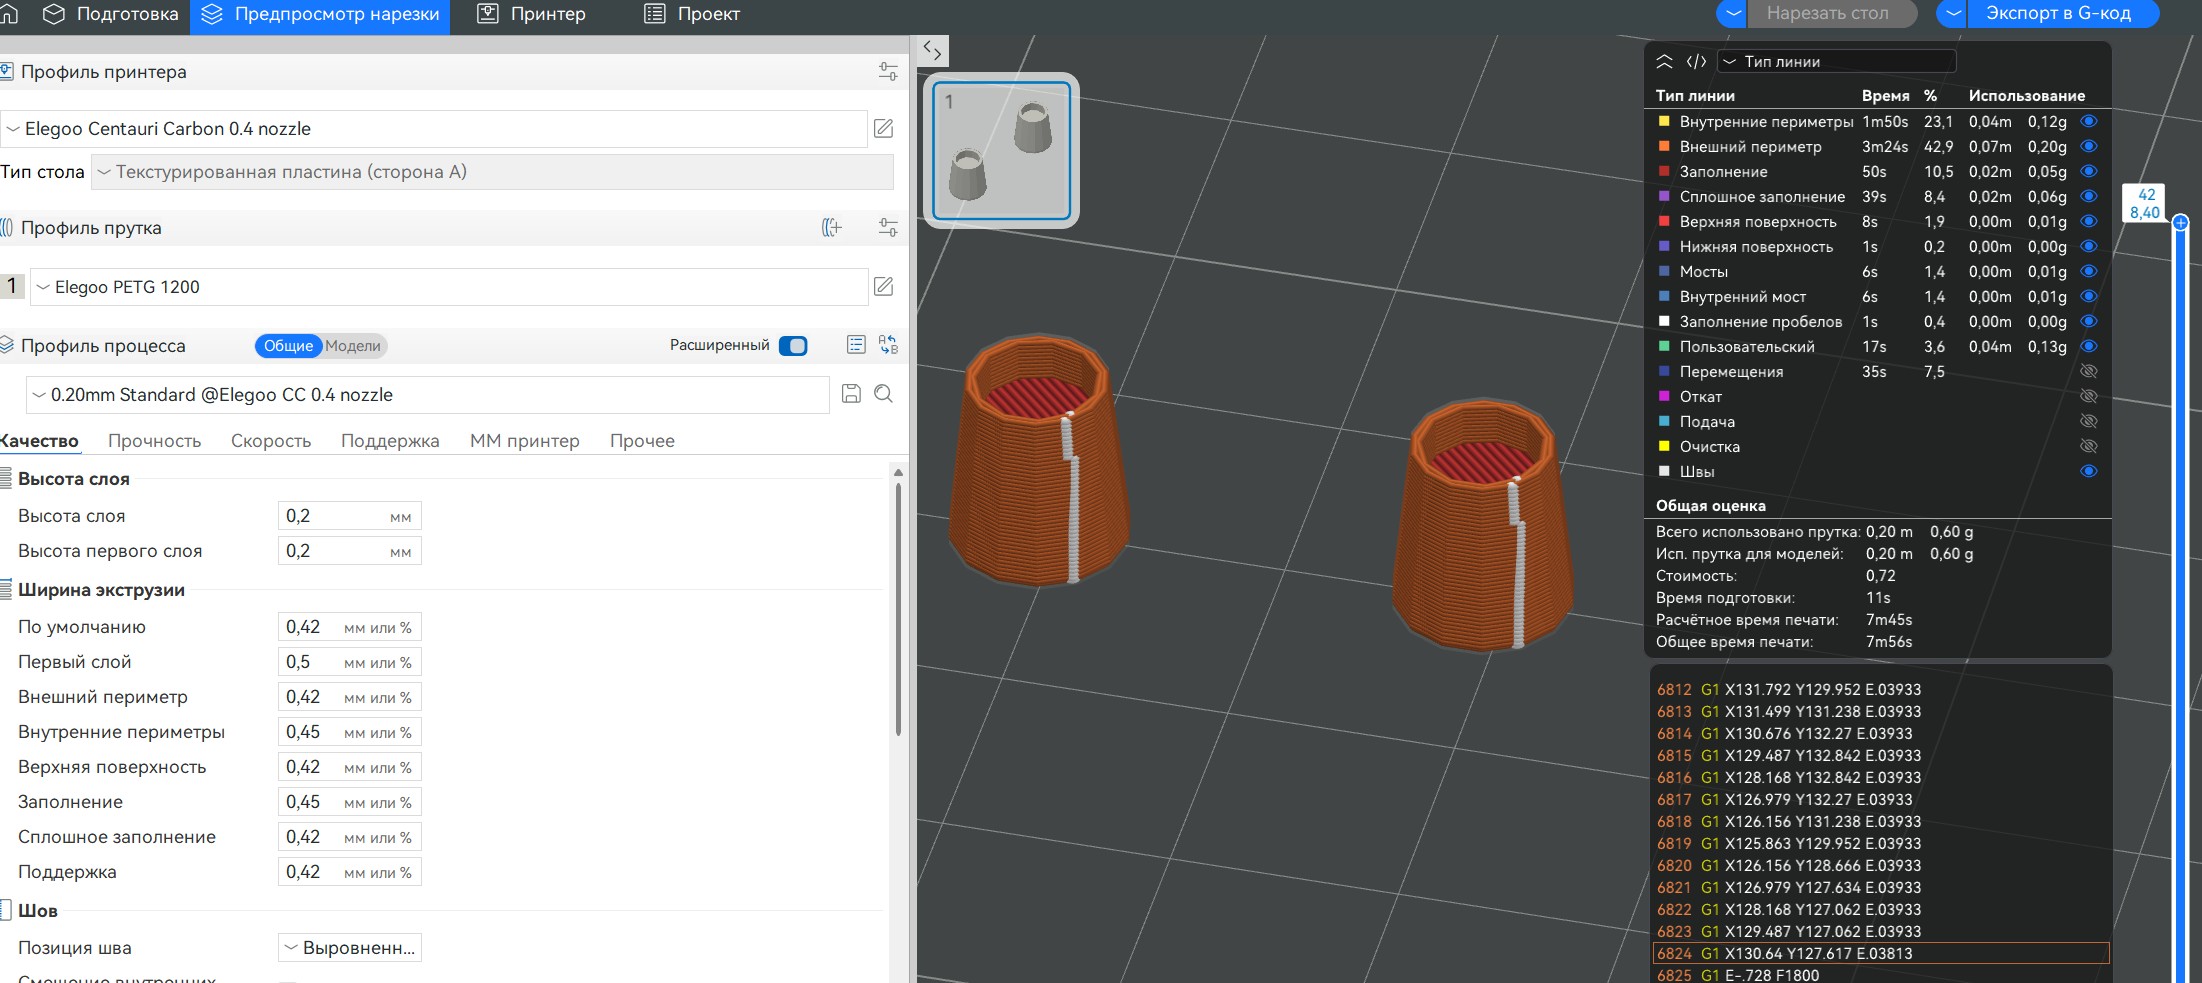
Task: Open the printer dropdown Elegoo Centauri Carbon
Action: click(x=433, y=129)
